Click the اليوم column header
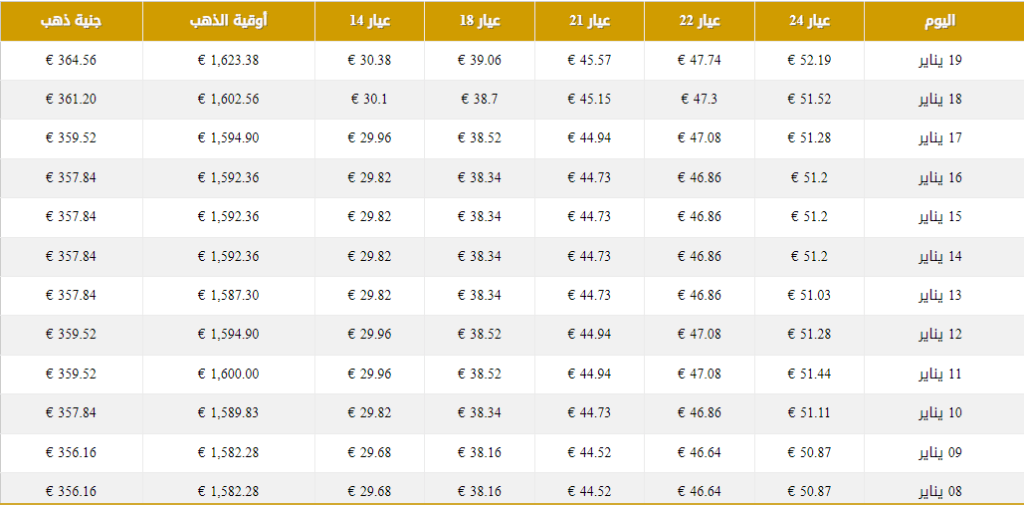1024x505 pixels. tap(940, 21)
